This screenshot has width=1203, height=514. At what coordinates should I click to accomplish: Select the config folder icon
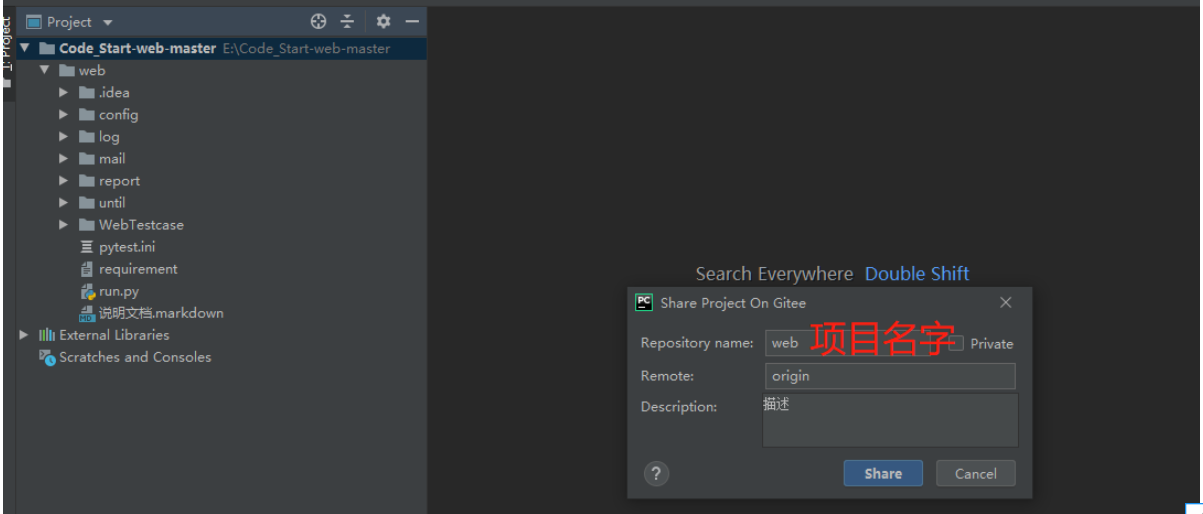[x=87, y=114]
